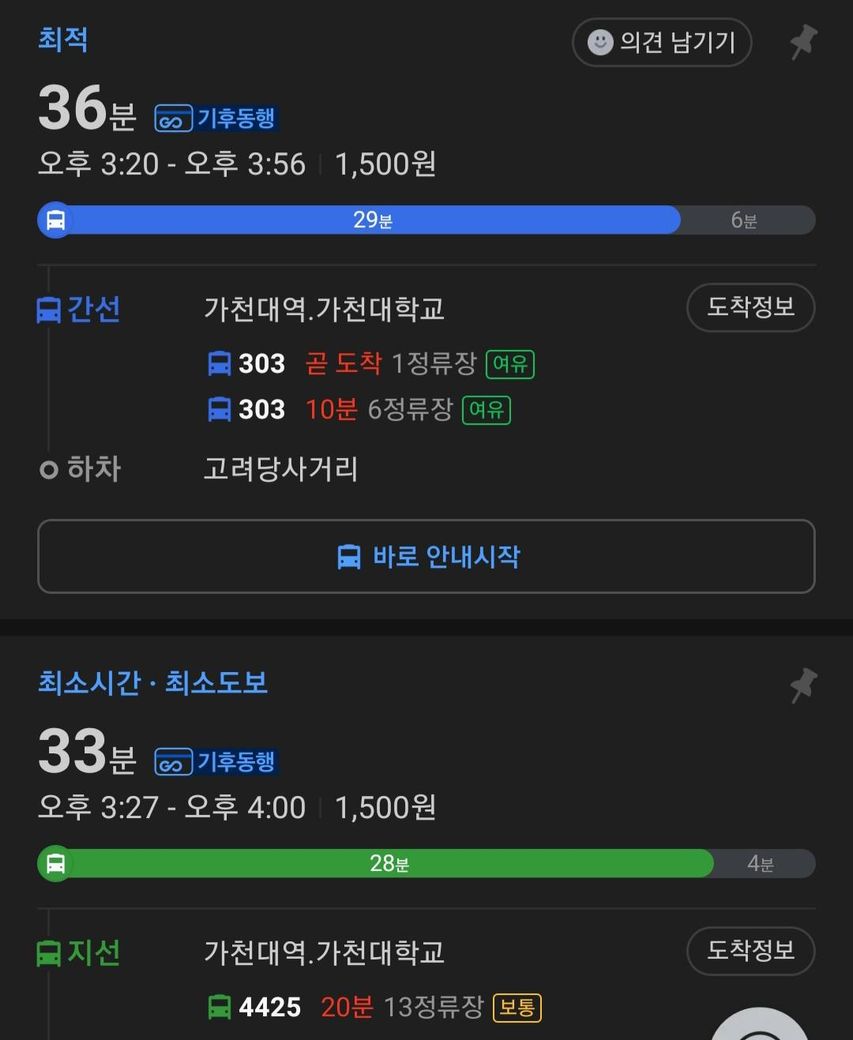Pin the 36-minute optimal route

tap(803, 42)
